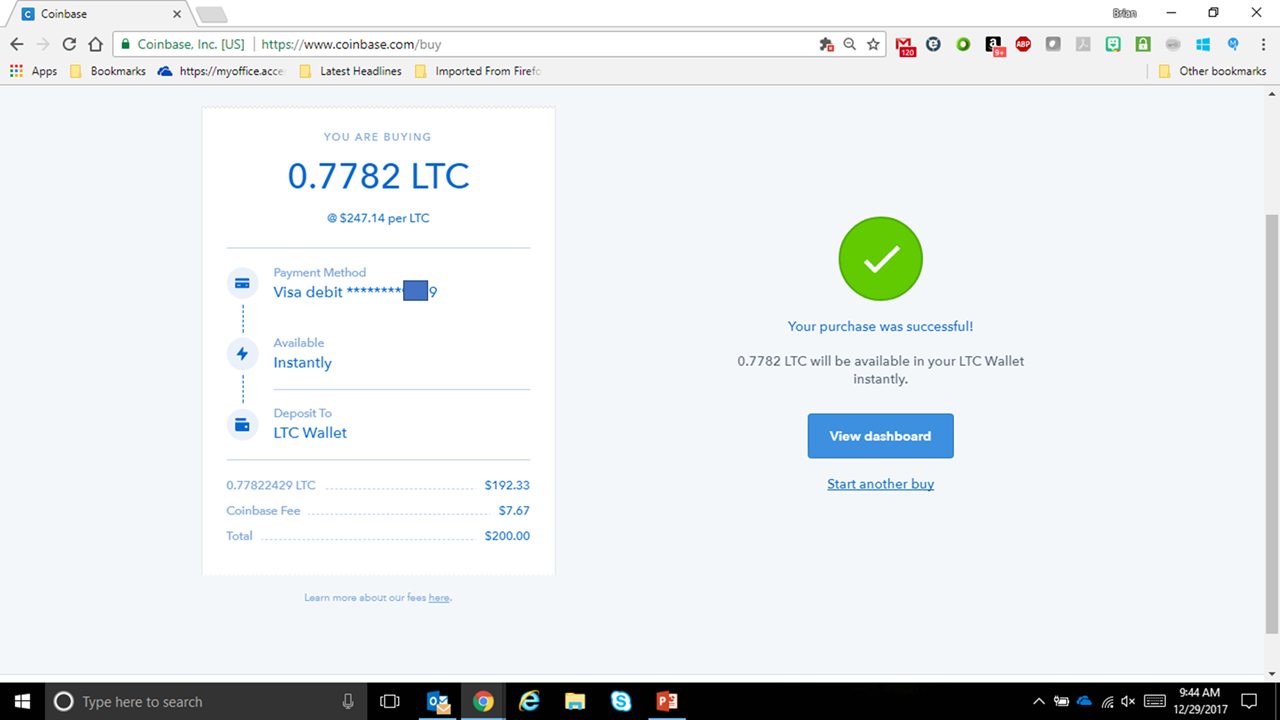Image resolution: width=1280 pixels, height=720 pixels.
Task: Click the lightning bolt Available icon
Action: point(242,354)
